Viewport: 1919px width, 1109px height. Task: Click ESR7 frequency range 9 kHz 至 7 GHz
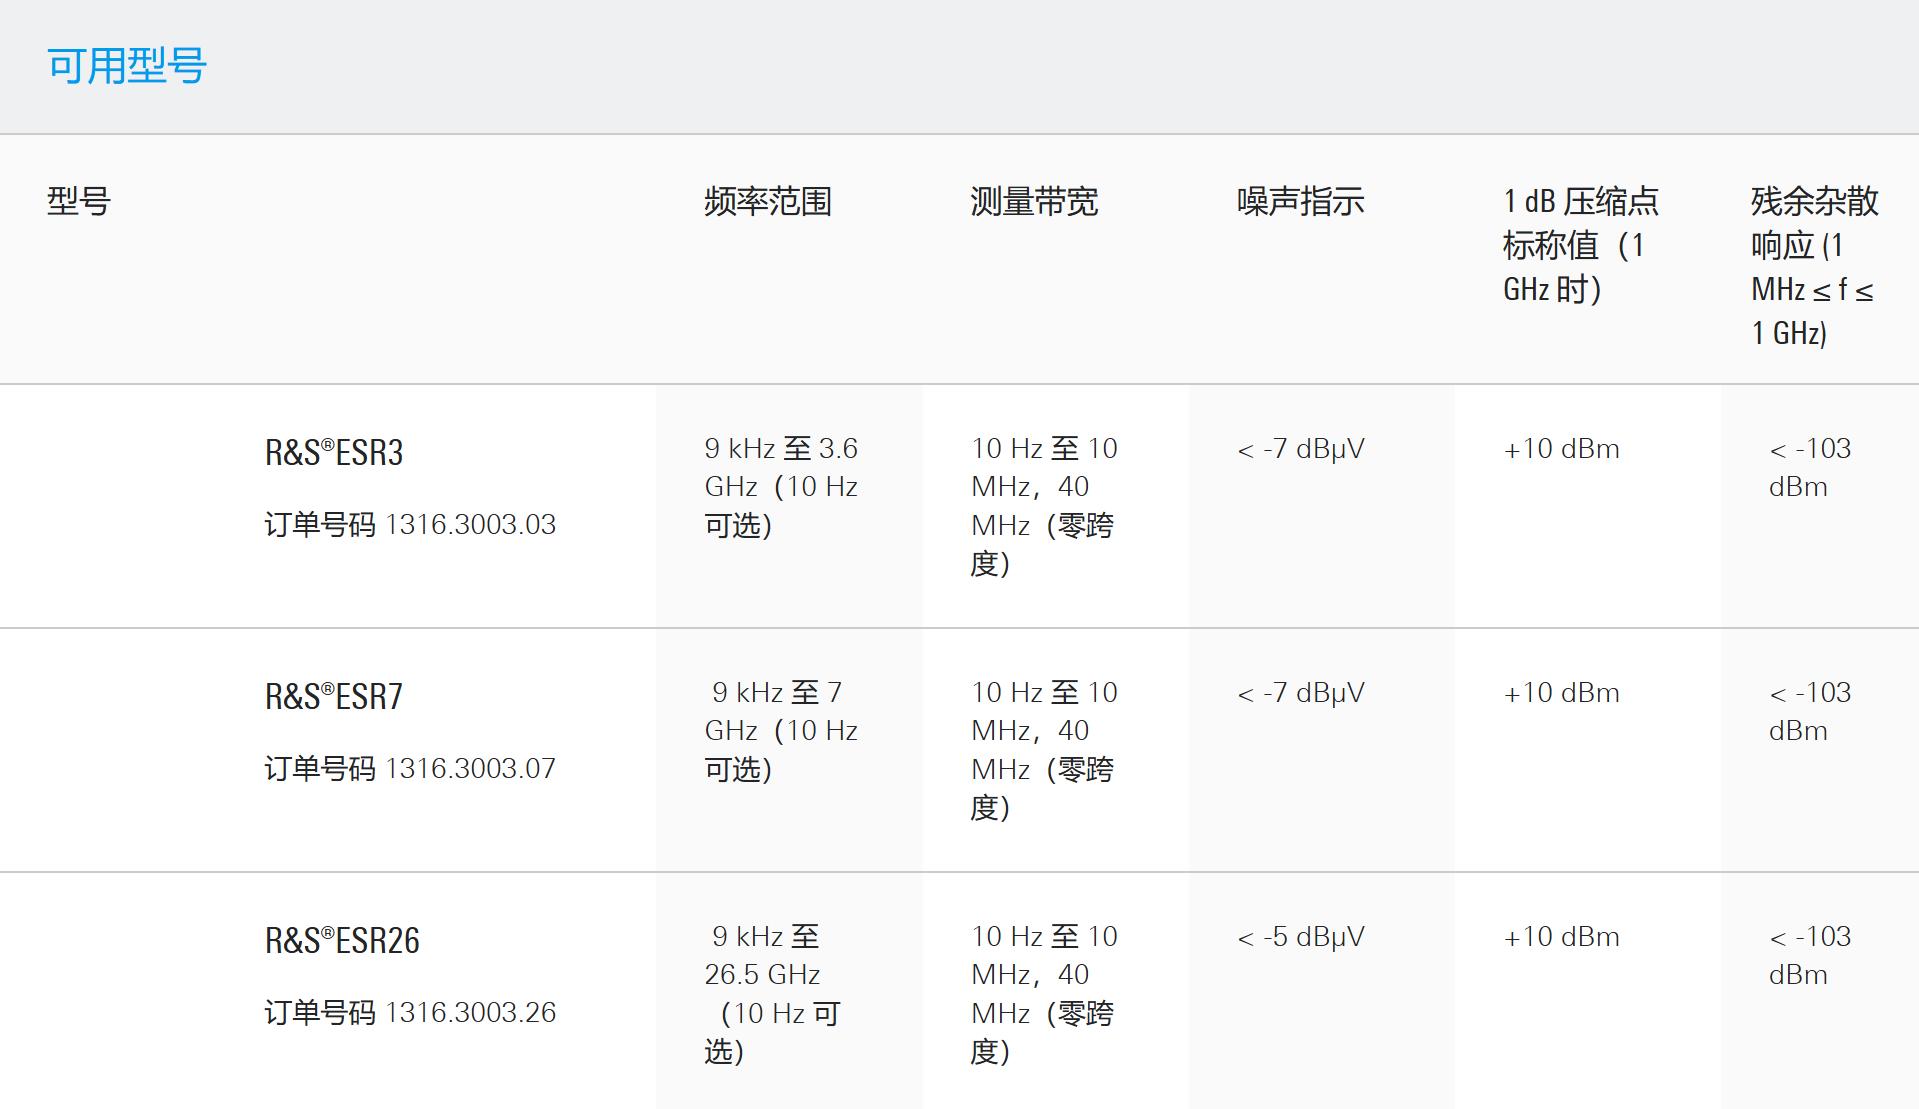(781, 731)
